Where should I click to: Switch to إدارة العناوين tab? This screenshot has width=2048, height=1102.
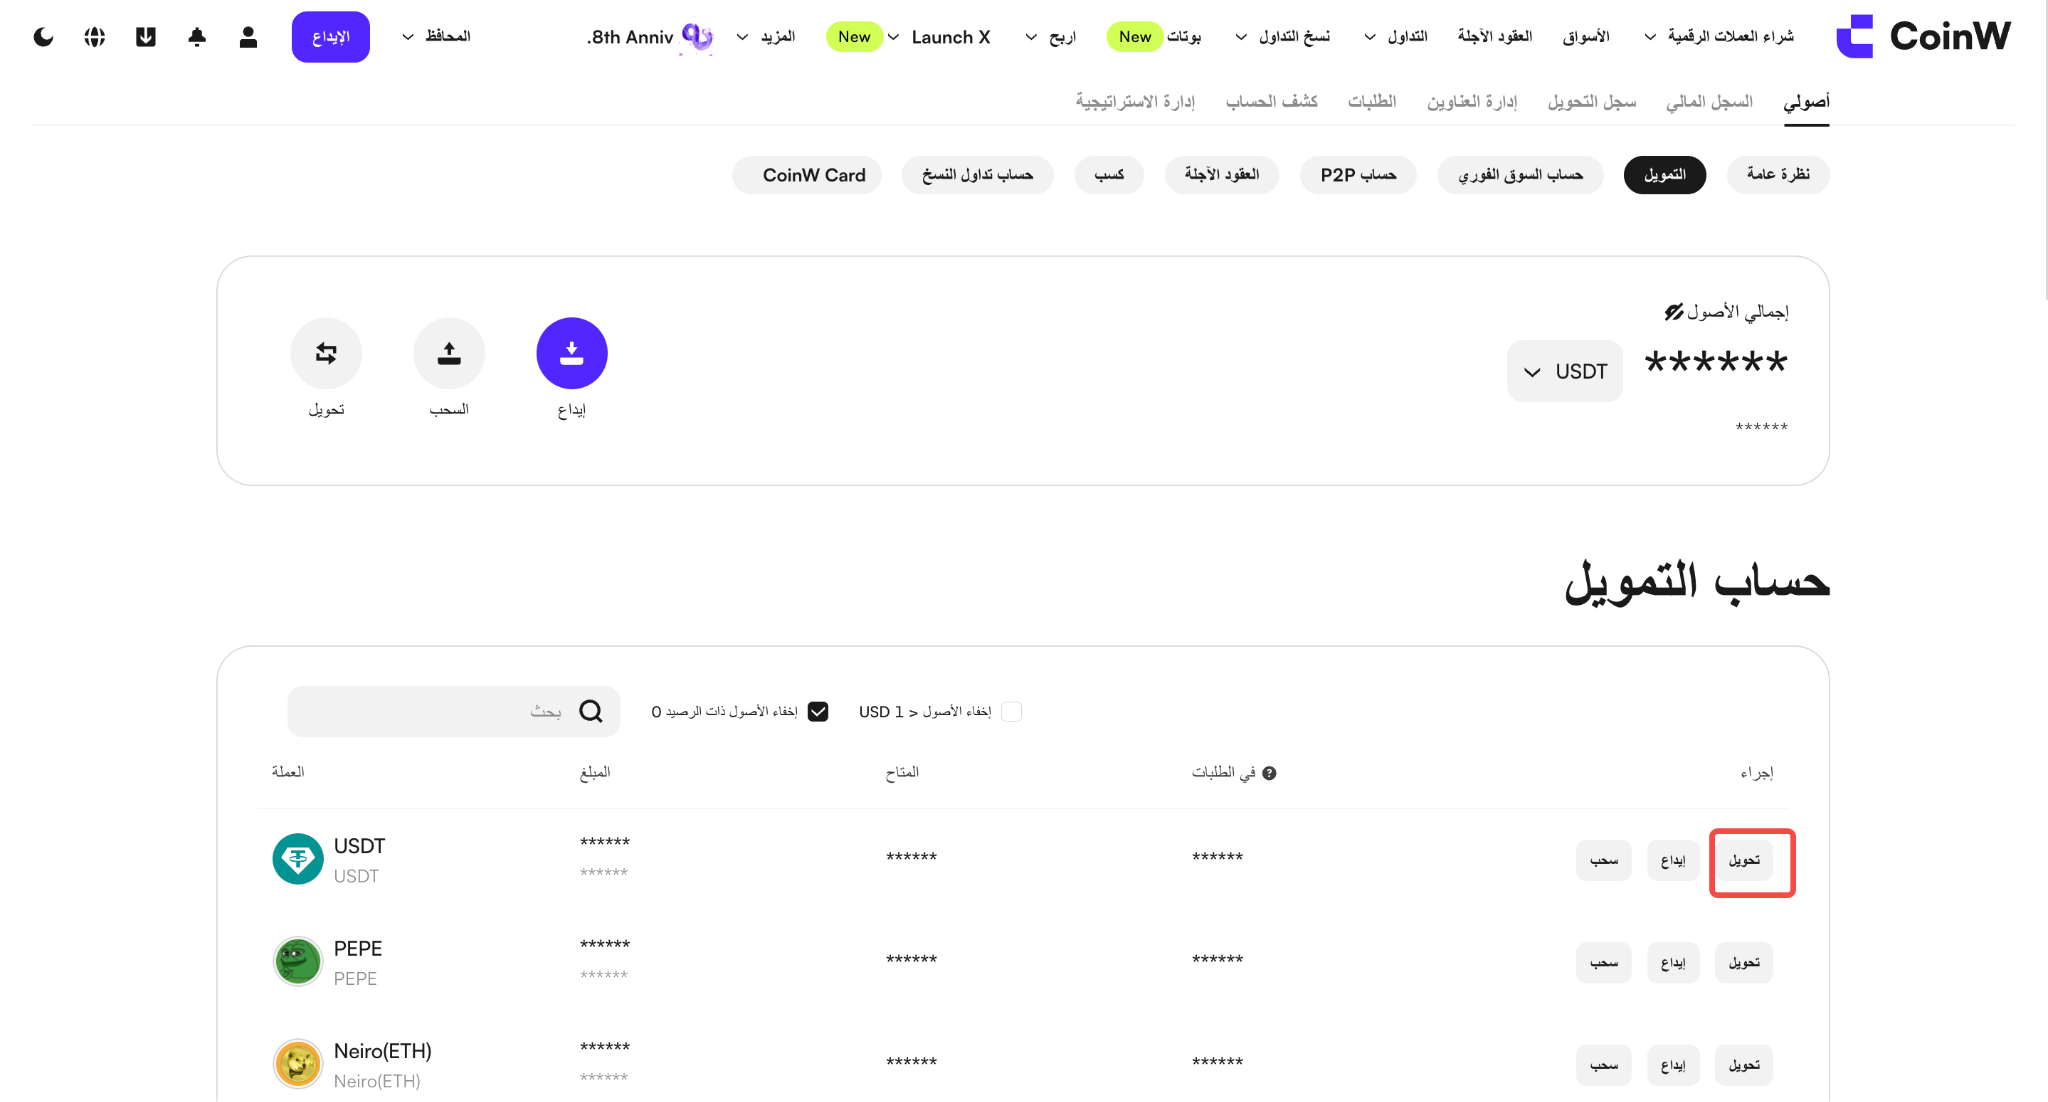coord(1472,102)
